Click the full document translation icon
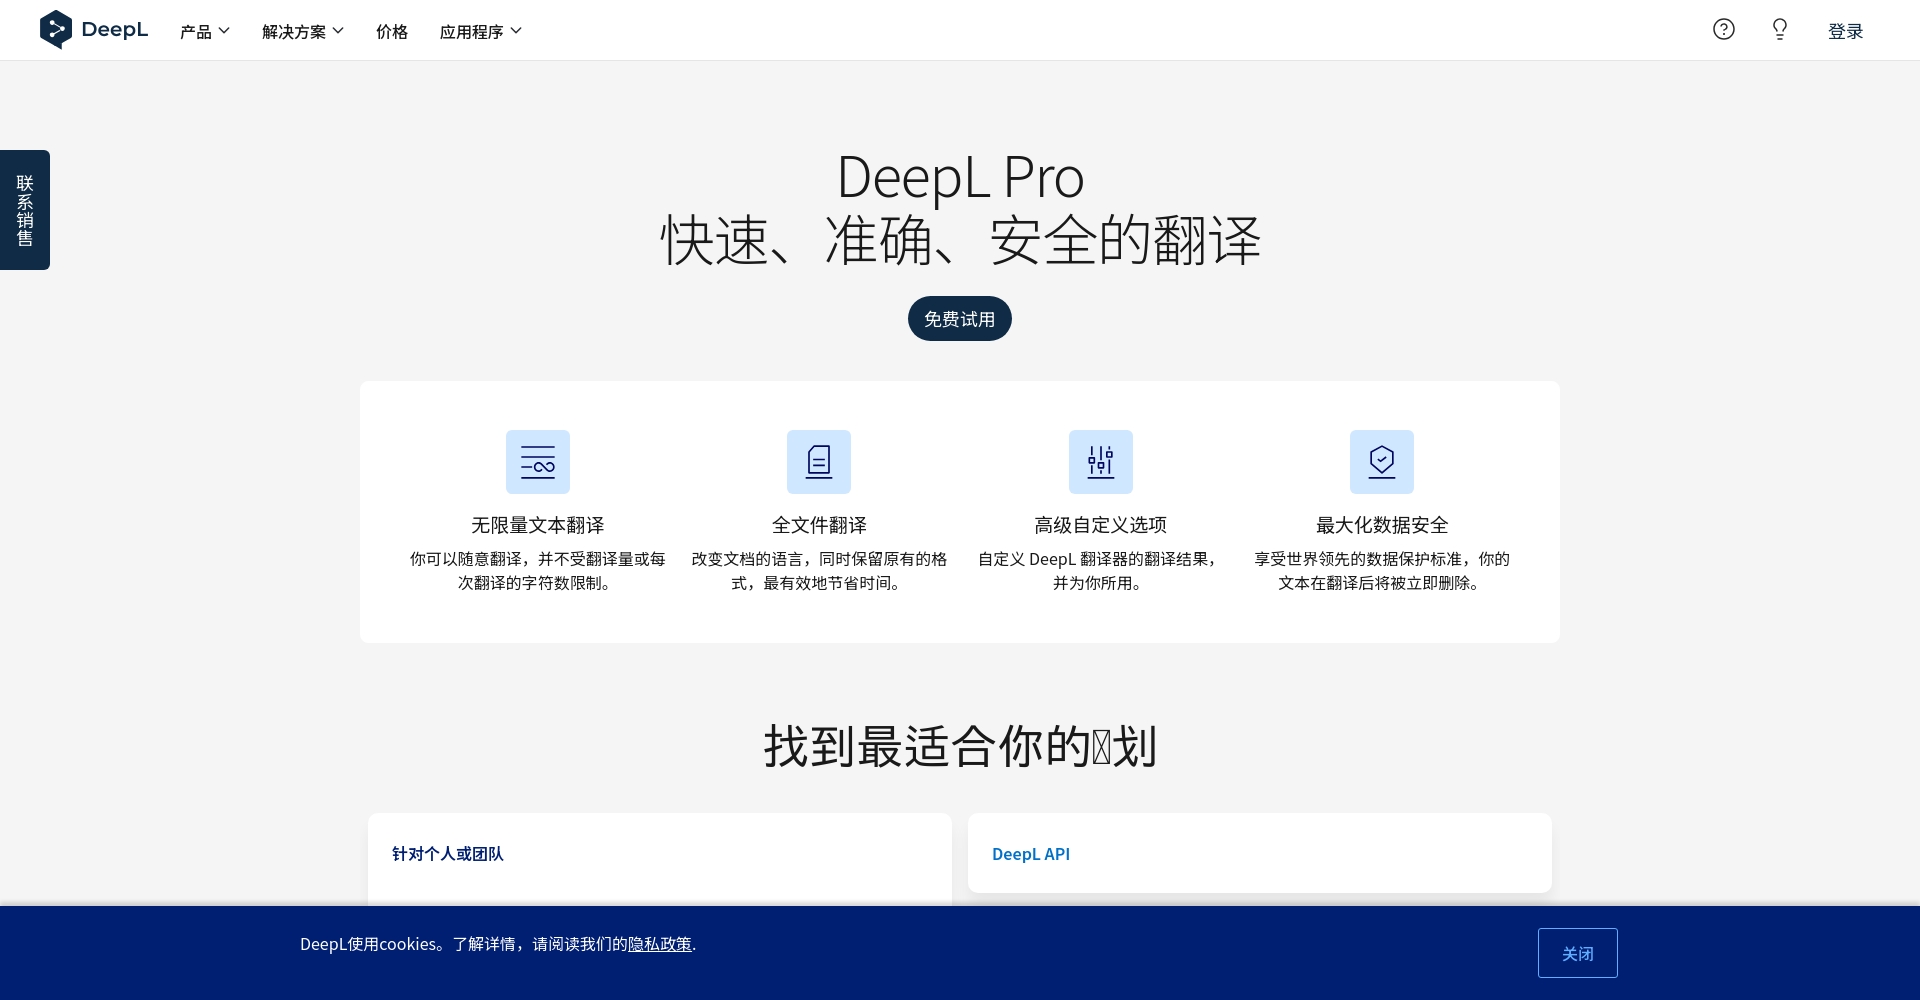This screenshot has width=1920, height=1000. tap(819, 462)
